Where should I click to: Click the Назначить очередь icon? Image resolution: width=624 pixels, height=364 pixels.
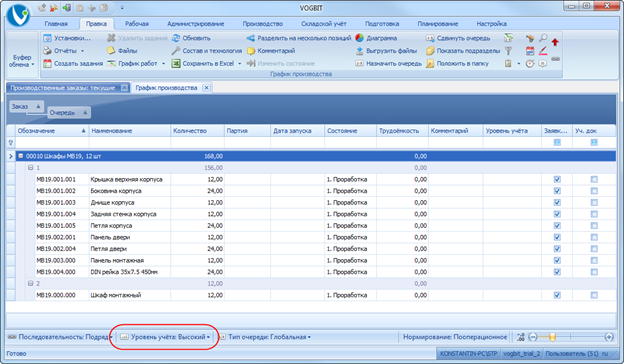tap(359, 63)
